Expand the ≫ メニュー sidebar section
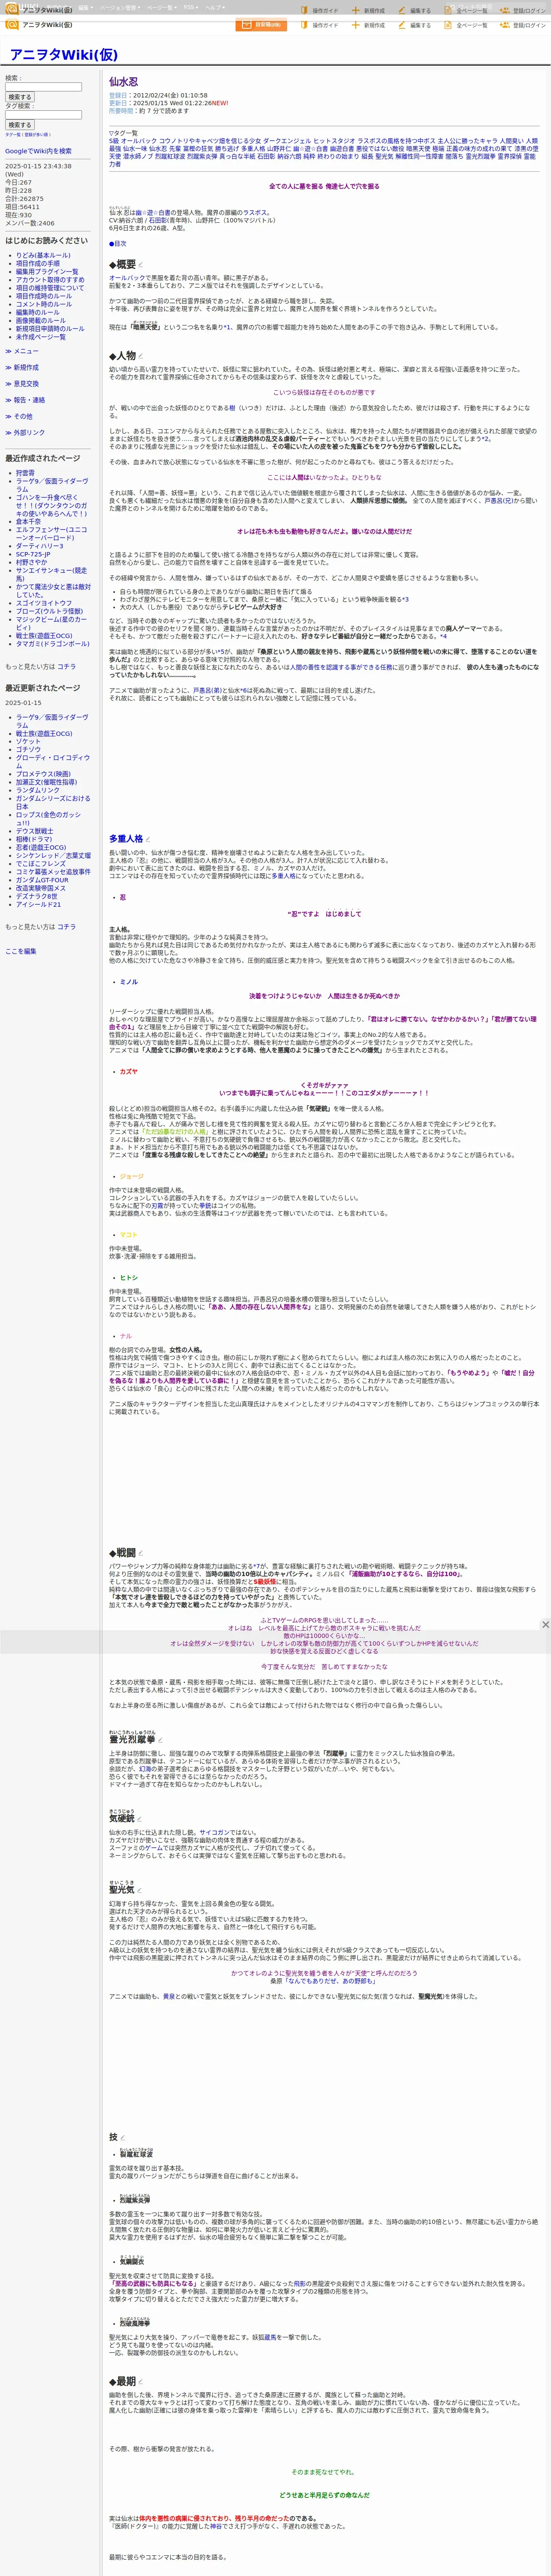The height and width of the screenshot is (2576, 551). [x=22, y=351]
